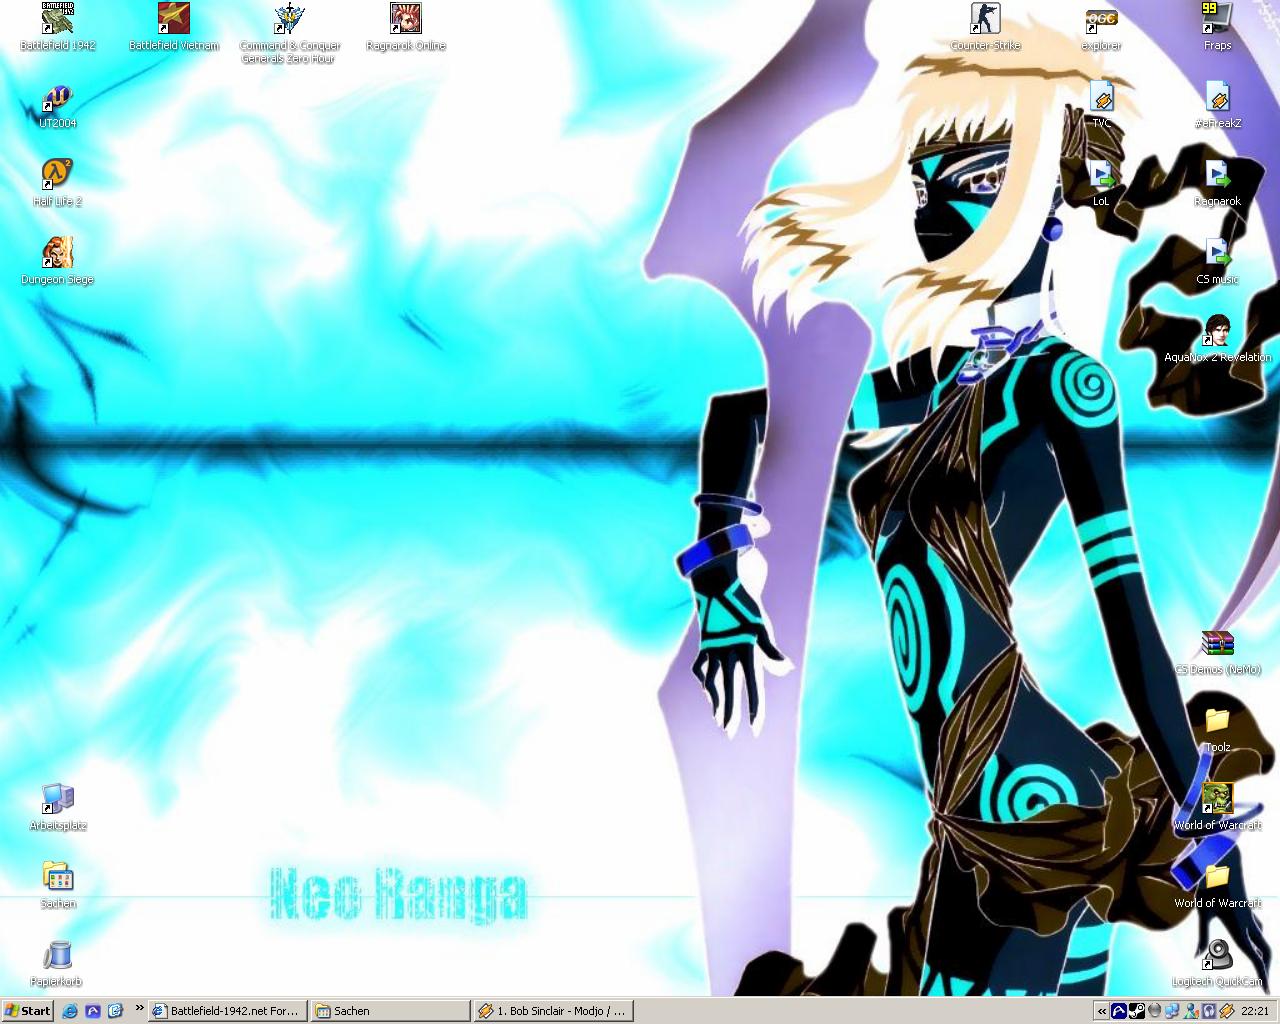
Task: Switch to the Sachen taskbar window
Action: 389,1011
